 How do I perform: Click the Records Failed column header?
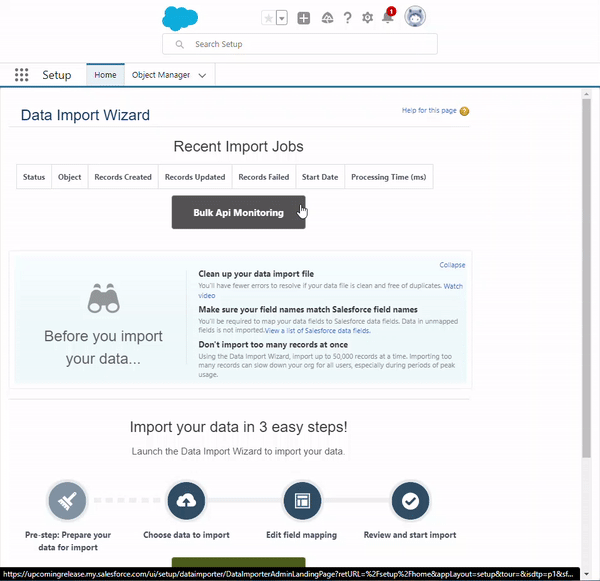click(x=264, y=177)
